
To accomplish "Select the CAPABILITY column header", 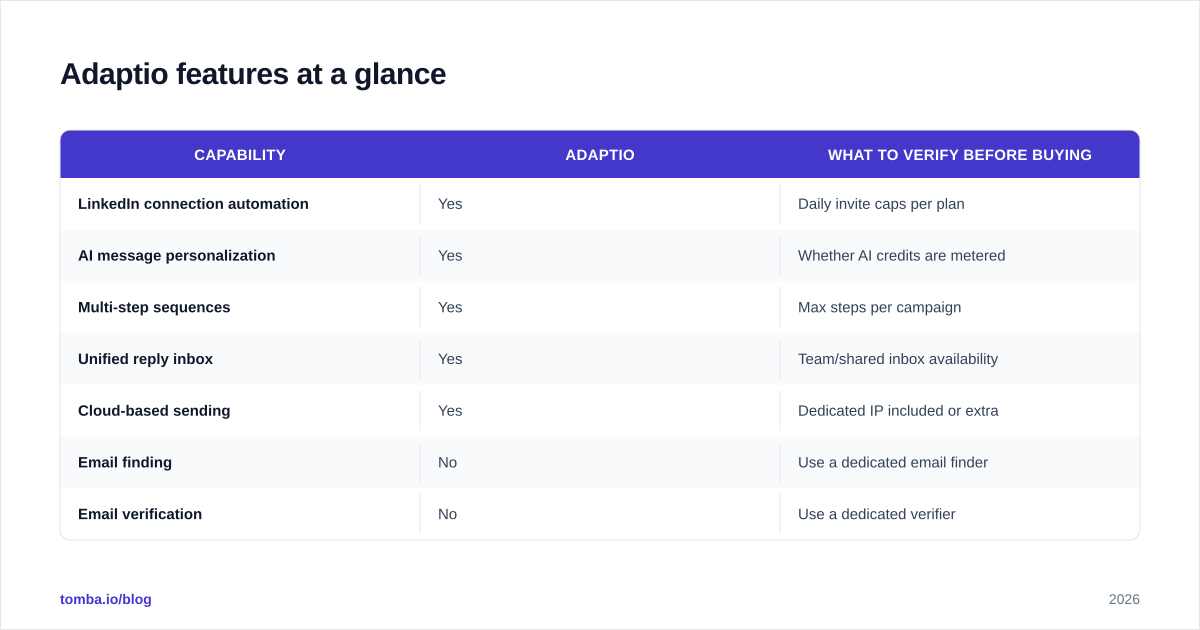I will tap(240, 155).
